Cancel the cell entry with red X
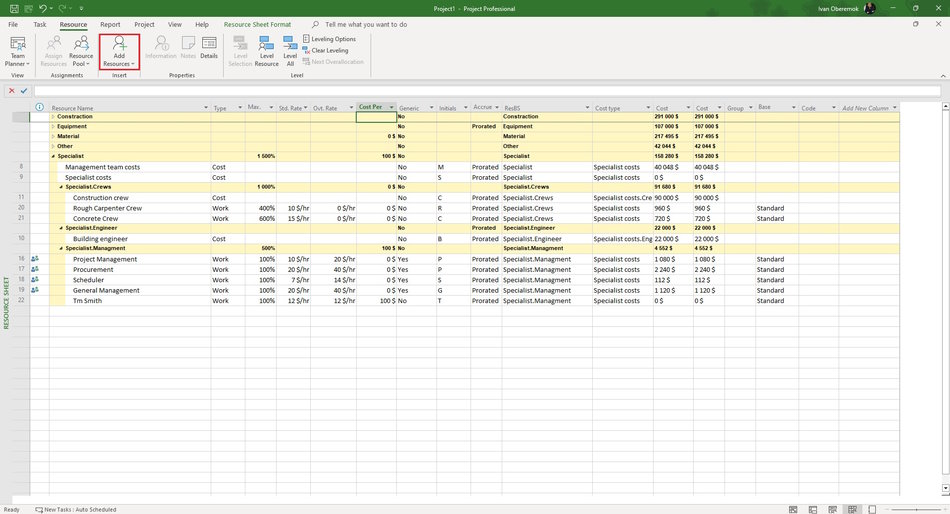This screenshot has height=514, width=950. pyautogui.click(x=12, y=90)
